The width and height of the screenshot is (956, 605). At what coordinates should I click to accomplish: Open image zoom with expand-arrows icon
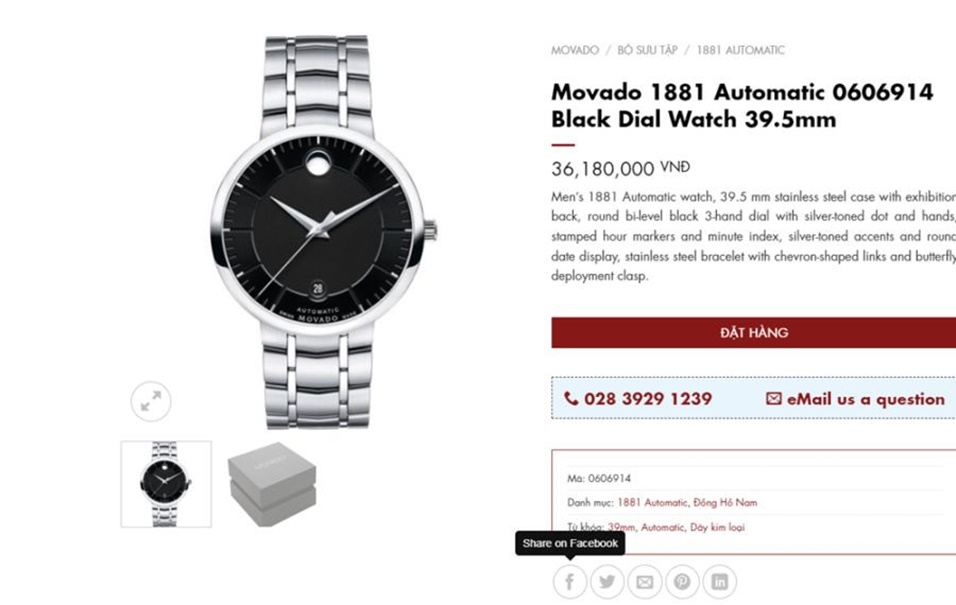point(151,401)
